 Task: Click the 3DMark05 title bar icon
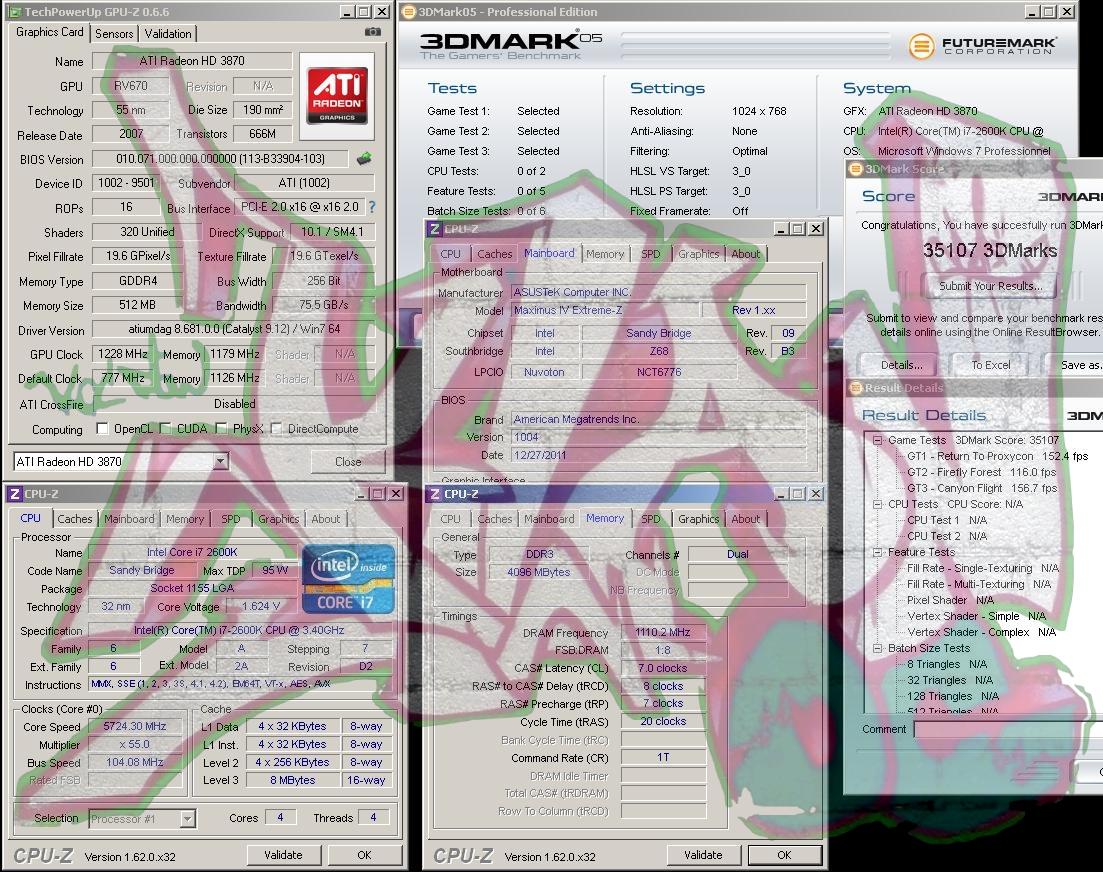pos(408,11)
